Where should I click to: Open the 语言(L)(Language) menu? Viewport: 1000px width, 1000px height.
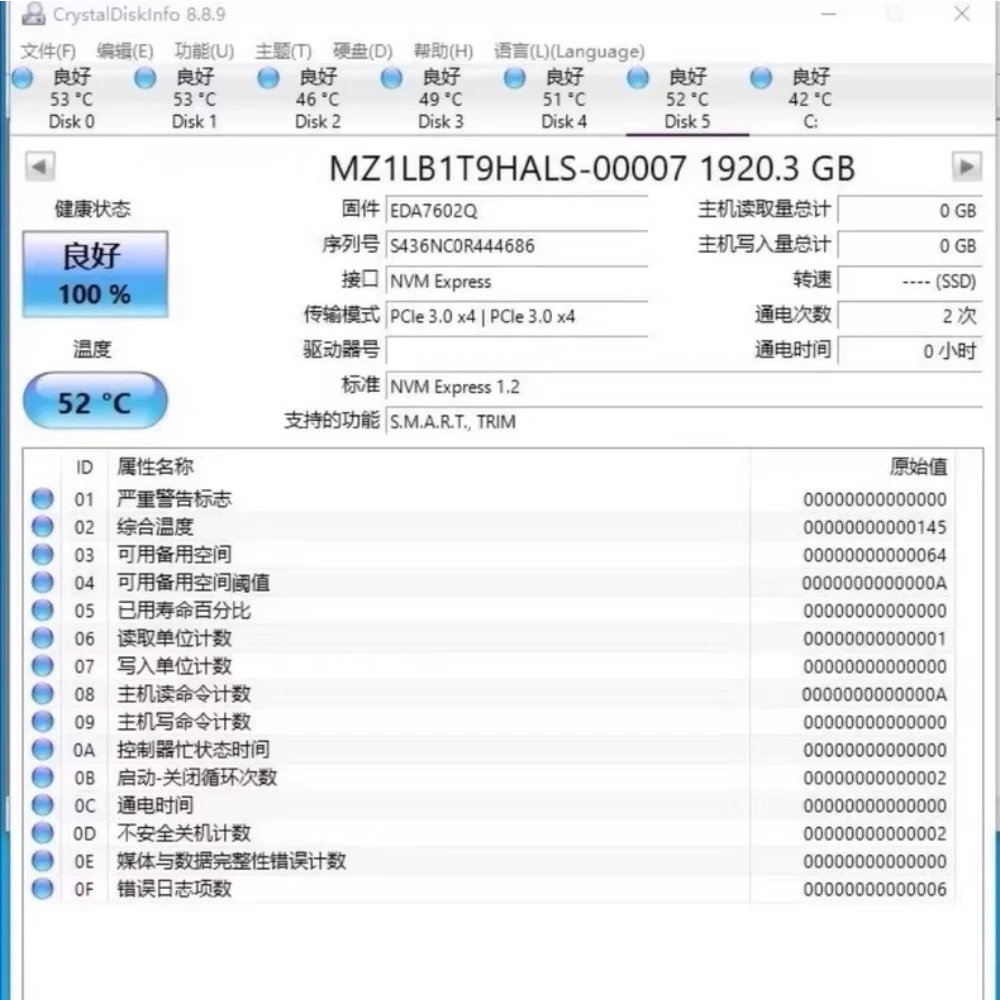pos(570,51)
